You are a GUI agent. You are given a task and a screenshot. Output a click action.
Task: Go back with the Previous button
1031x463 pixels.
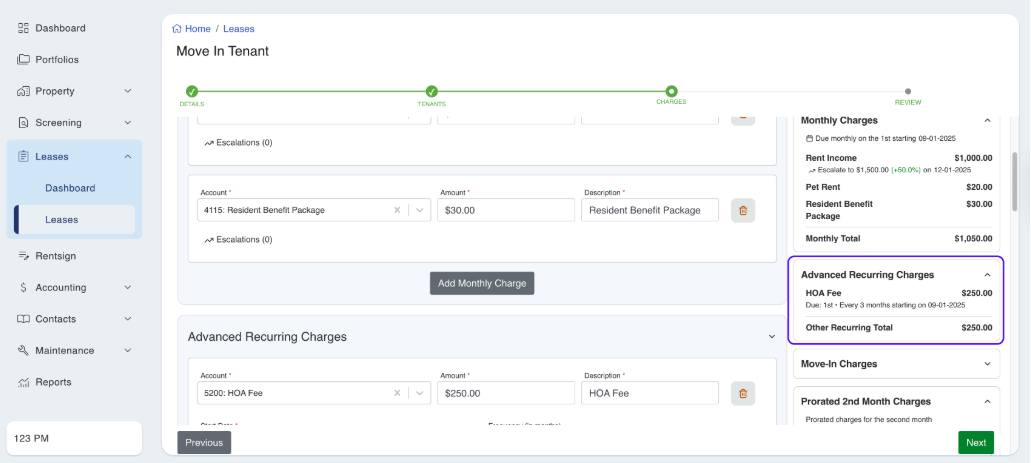pos(204,443)
